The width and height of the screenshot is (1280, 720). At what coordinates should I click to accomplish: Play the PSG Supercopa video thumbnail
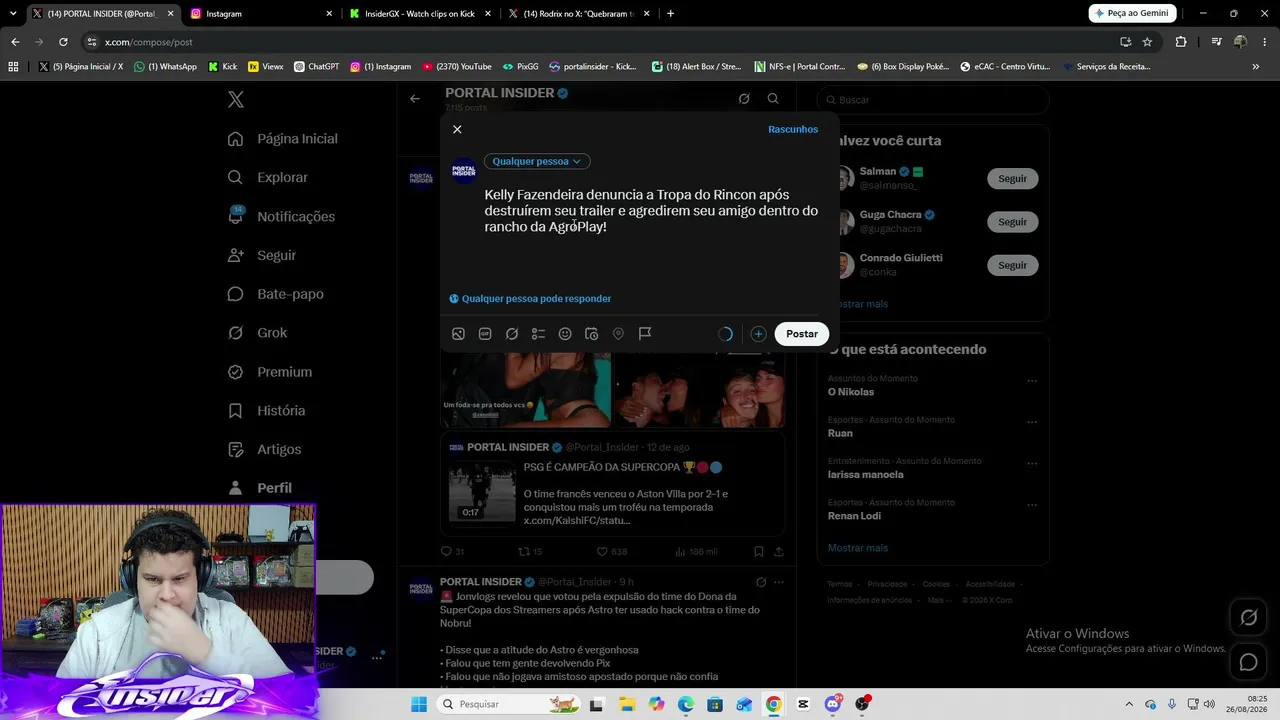[482, 492]
